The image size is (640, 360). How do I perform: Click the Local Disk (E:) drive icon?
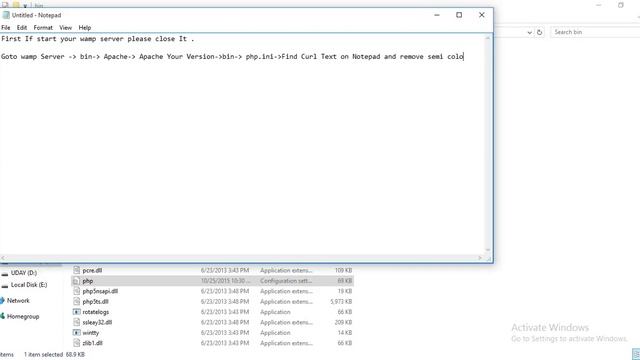pyautogui.click(x=5, y=285)
